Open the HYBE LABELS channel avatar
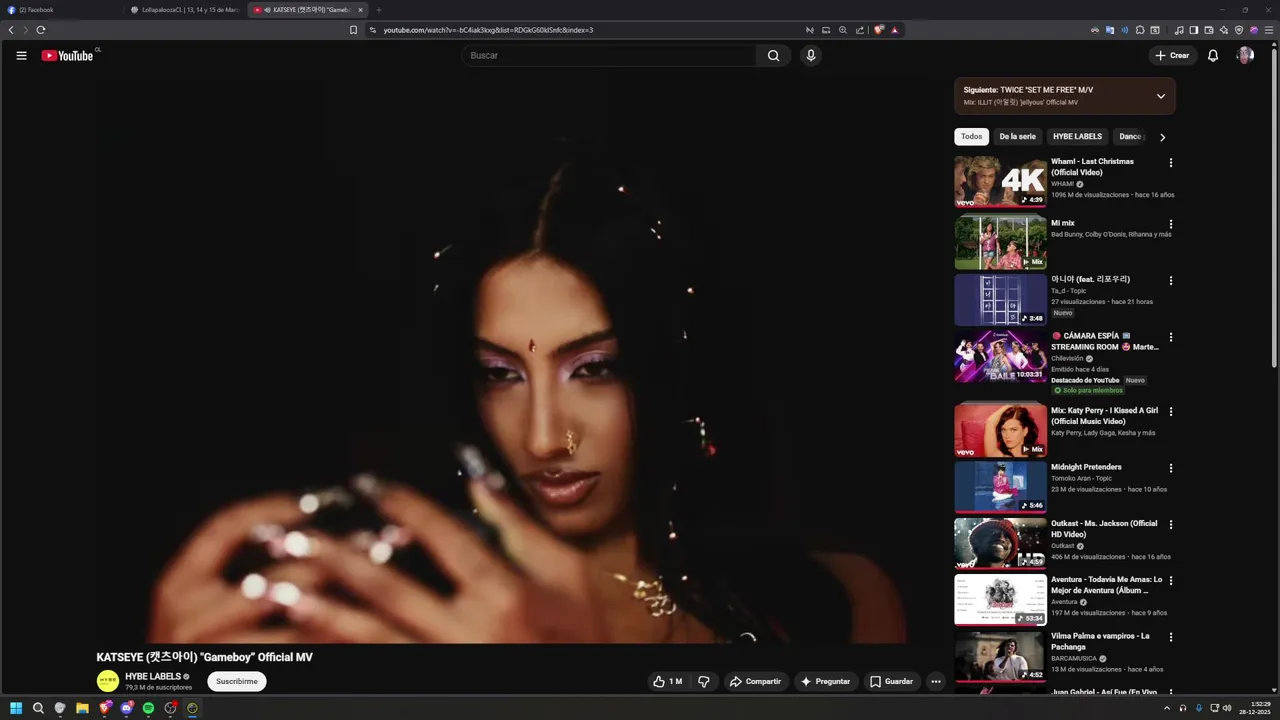This screenshot has width=1280, height=720. (107, 681)
